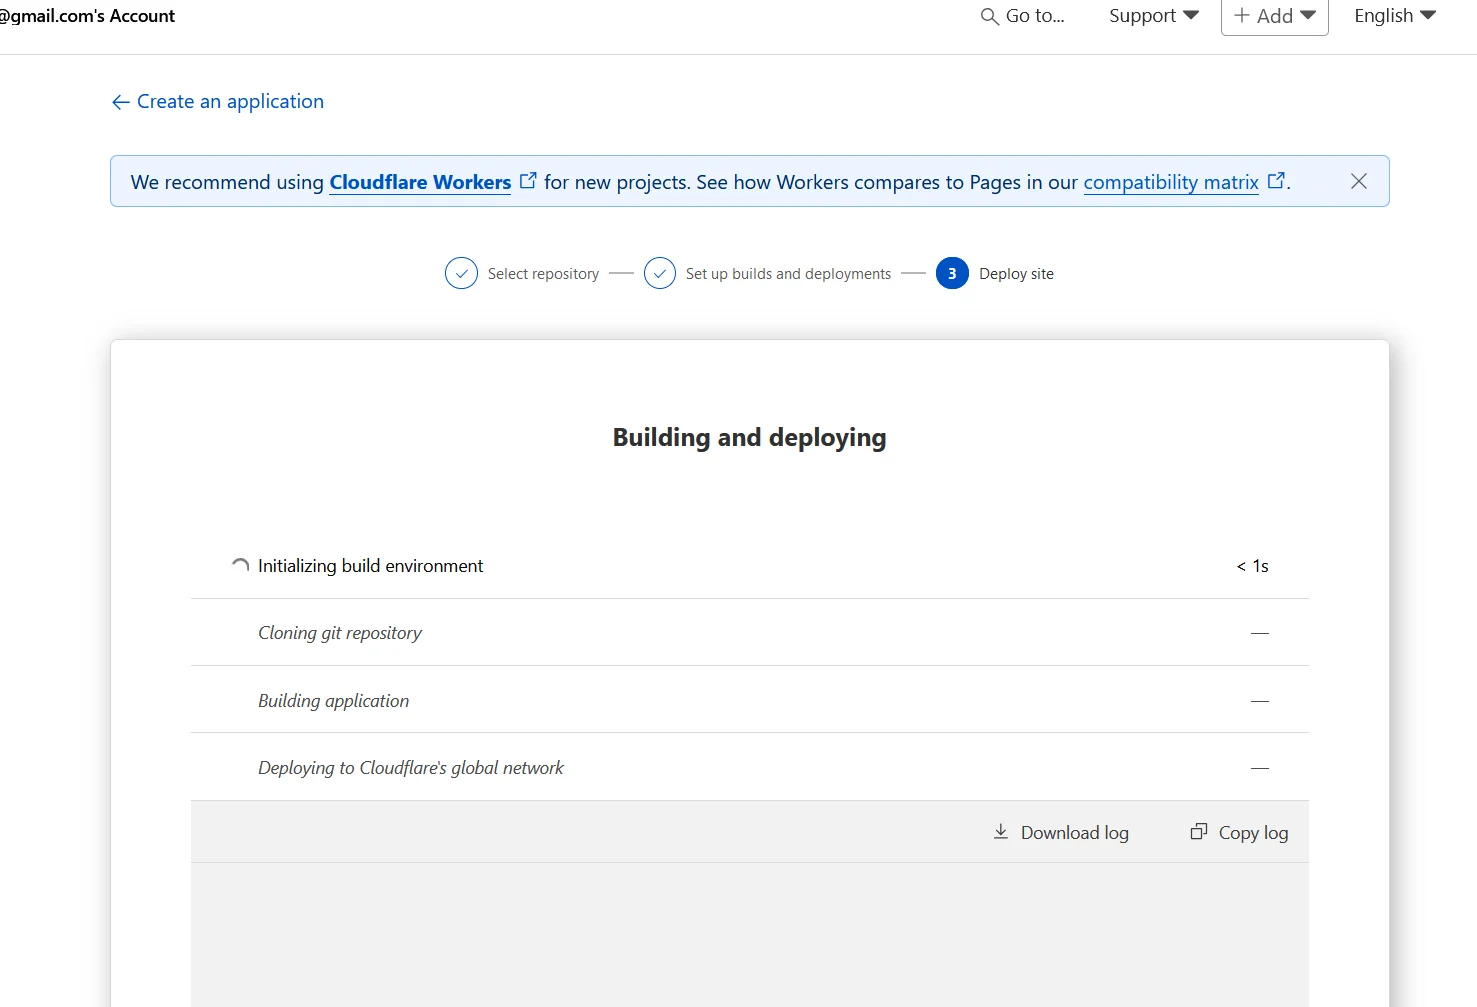
Task: Open the compatibility matrix link
Action: (1171, 182)
